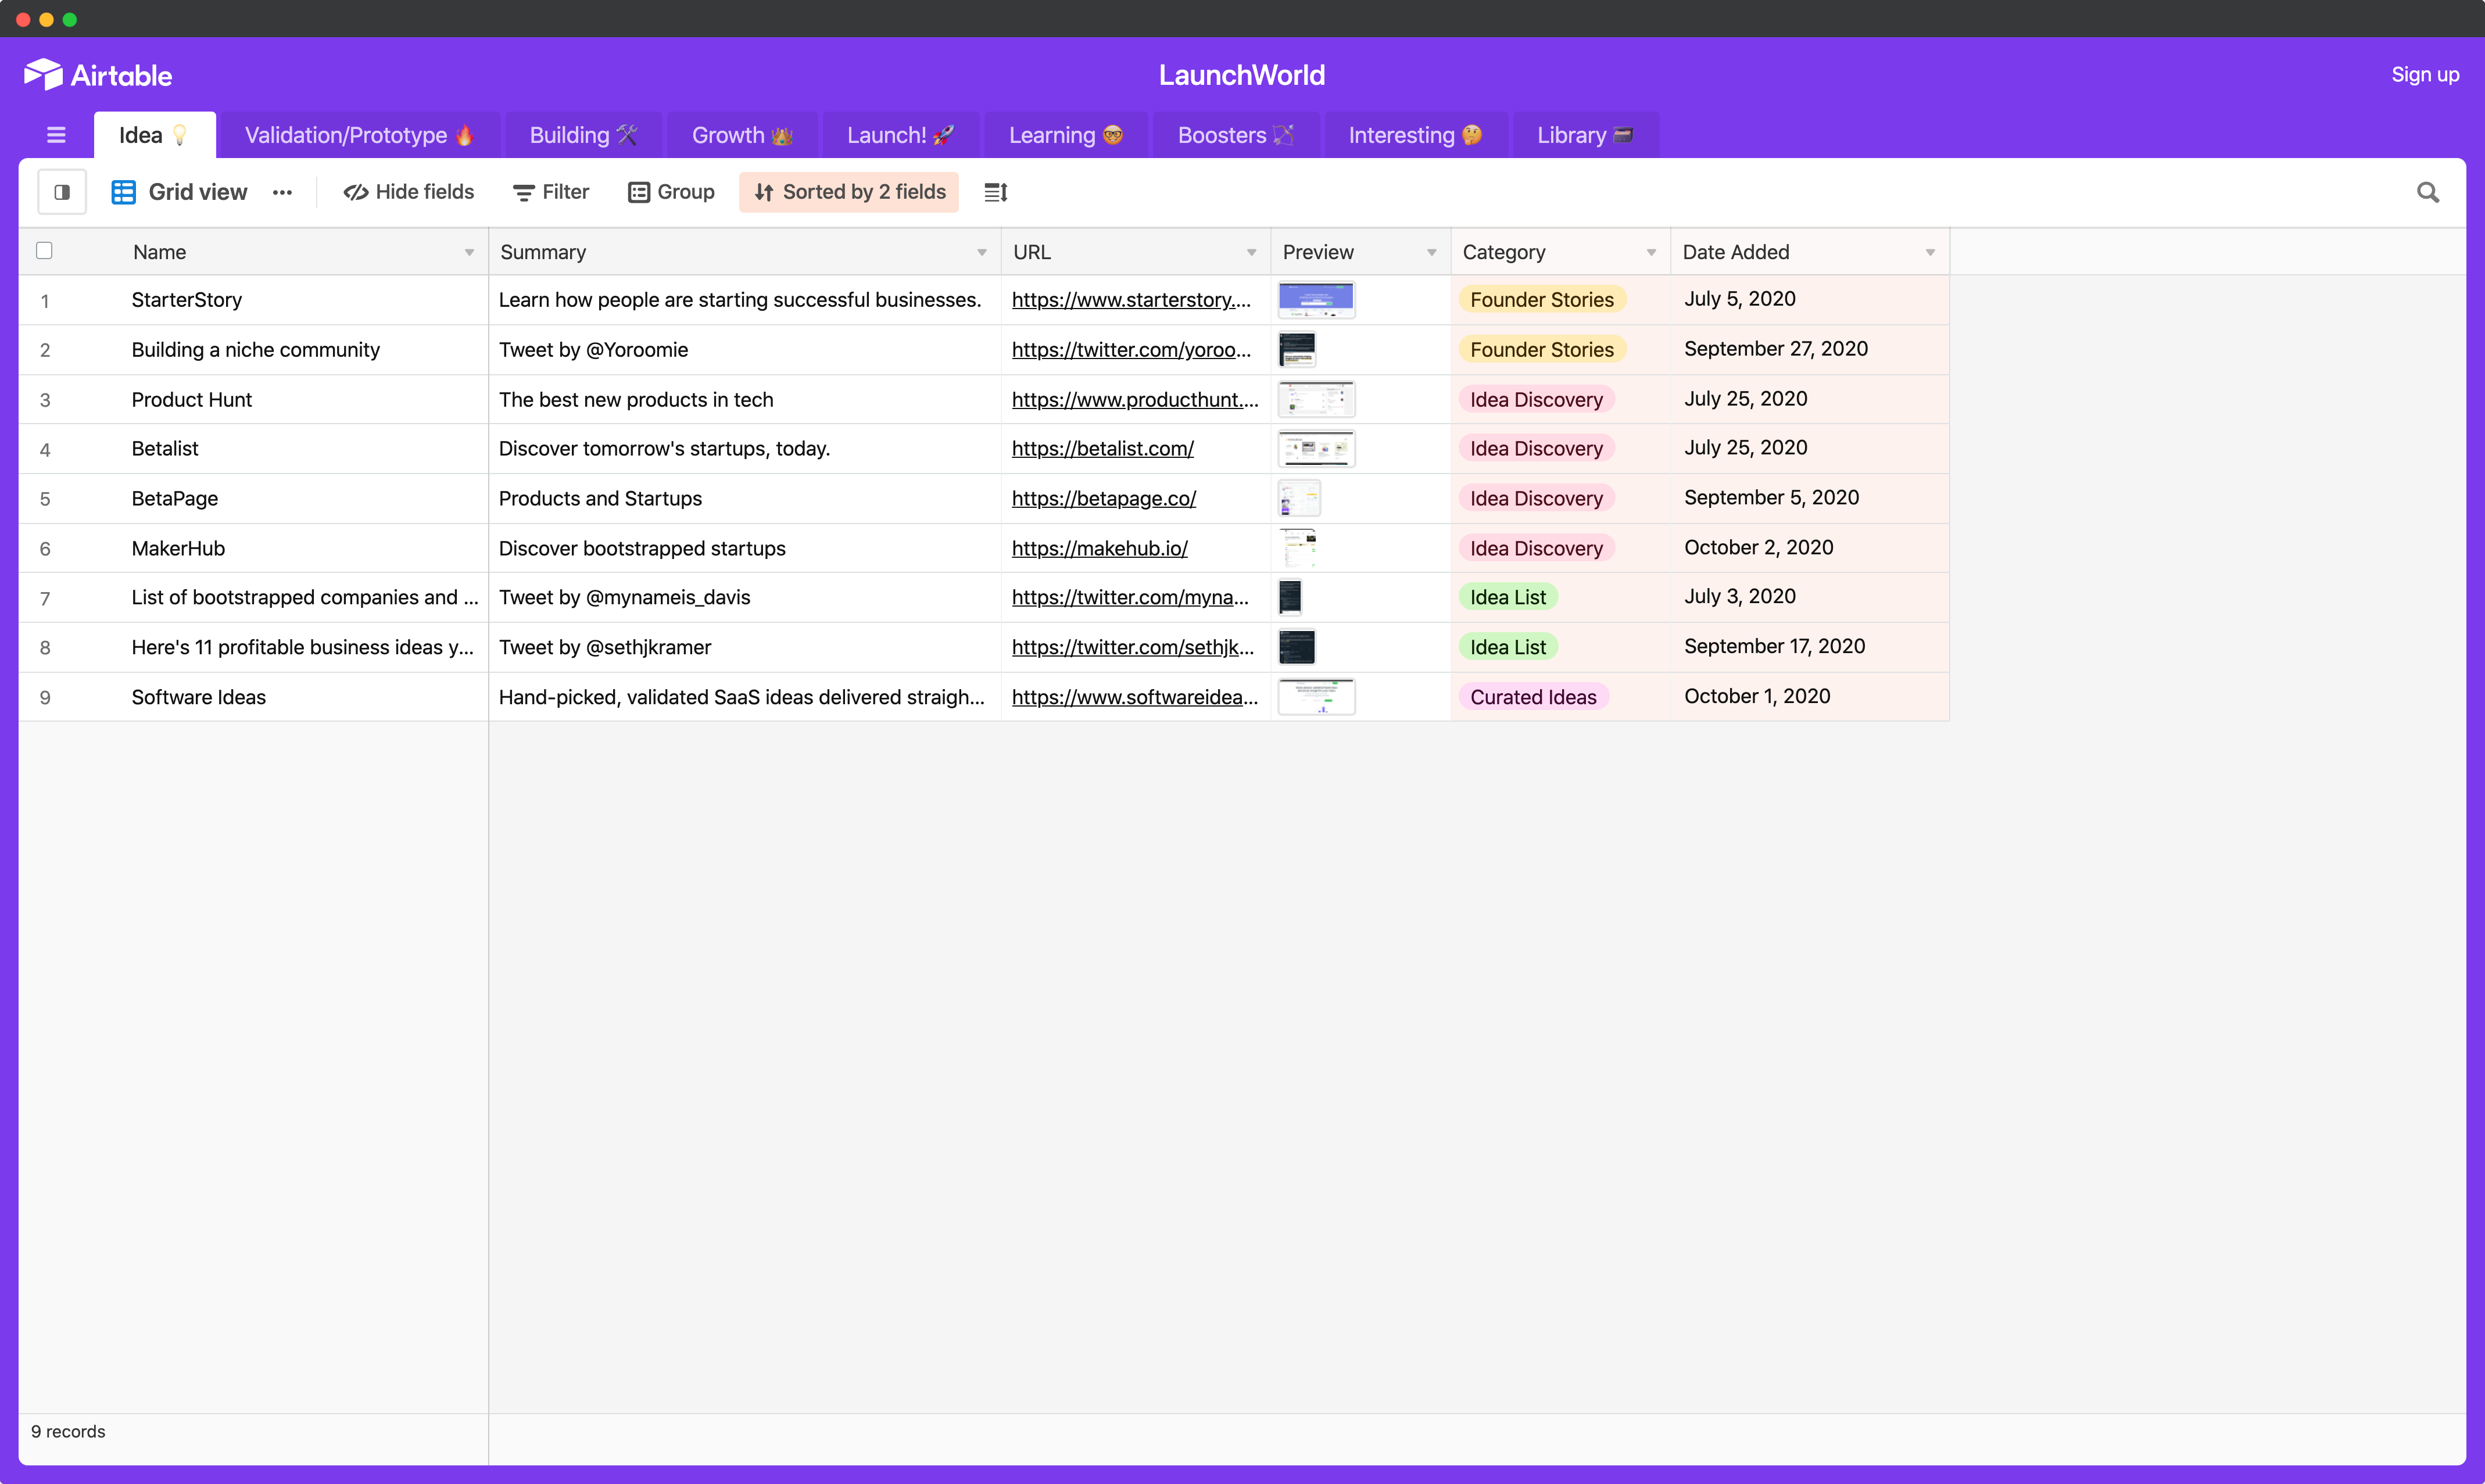2485x1484 pixels.
Task: Switch to the Growth tab
Action: point(743,135)
